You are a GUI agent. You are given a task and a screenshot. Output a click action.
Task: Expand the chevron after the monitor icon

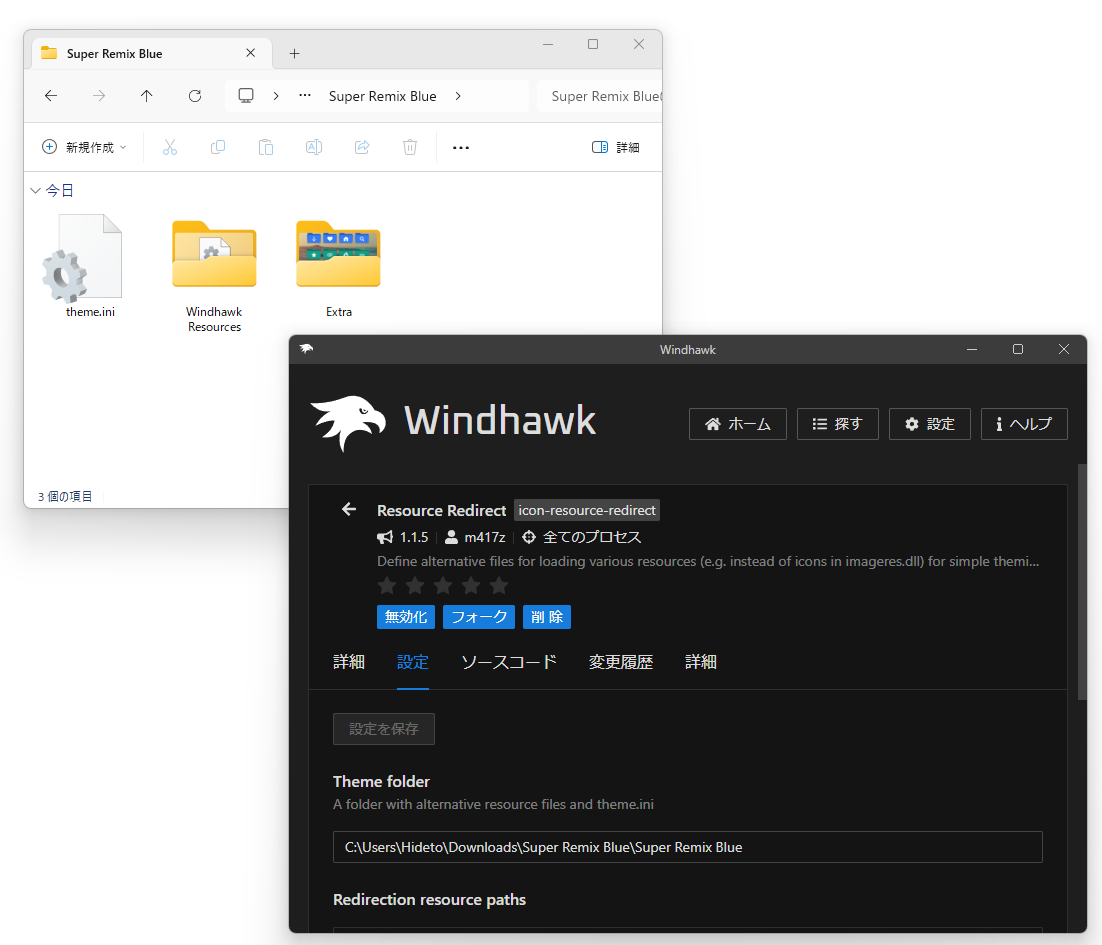tap(276, 96)
